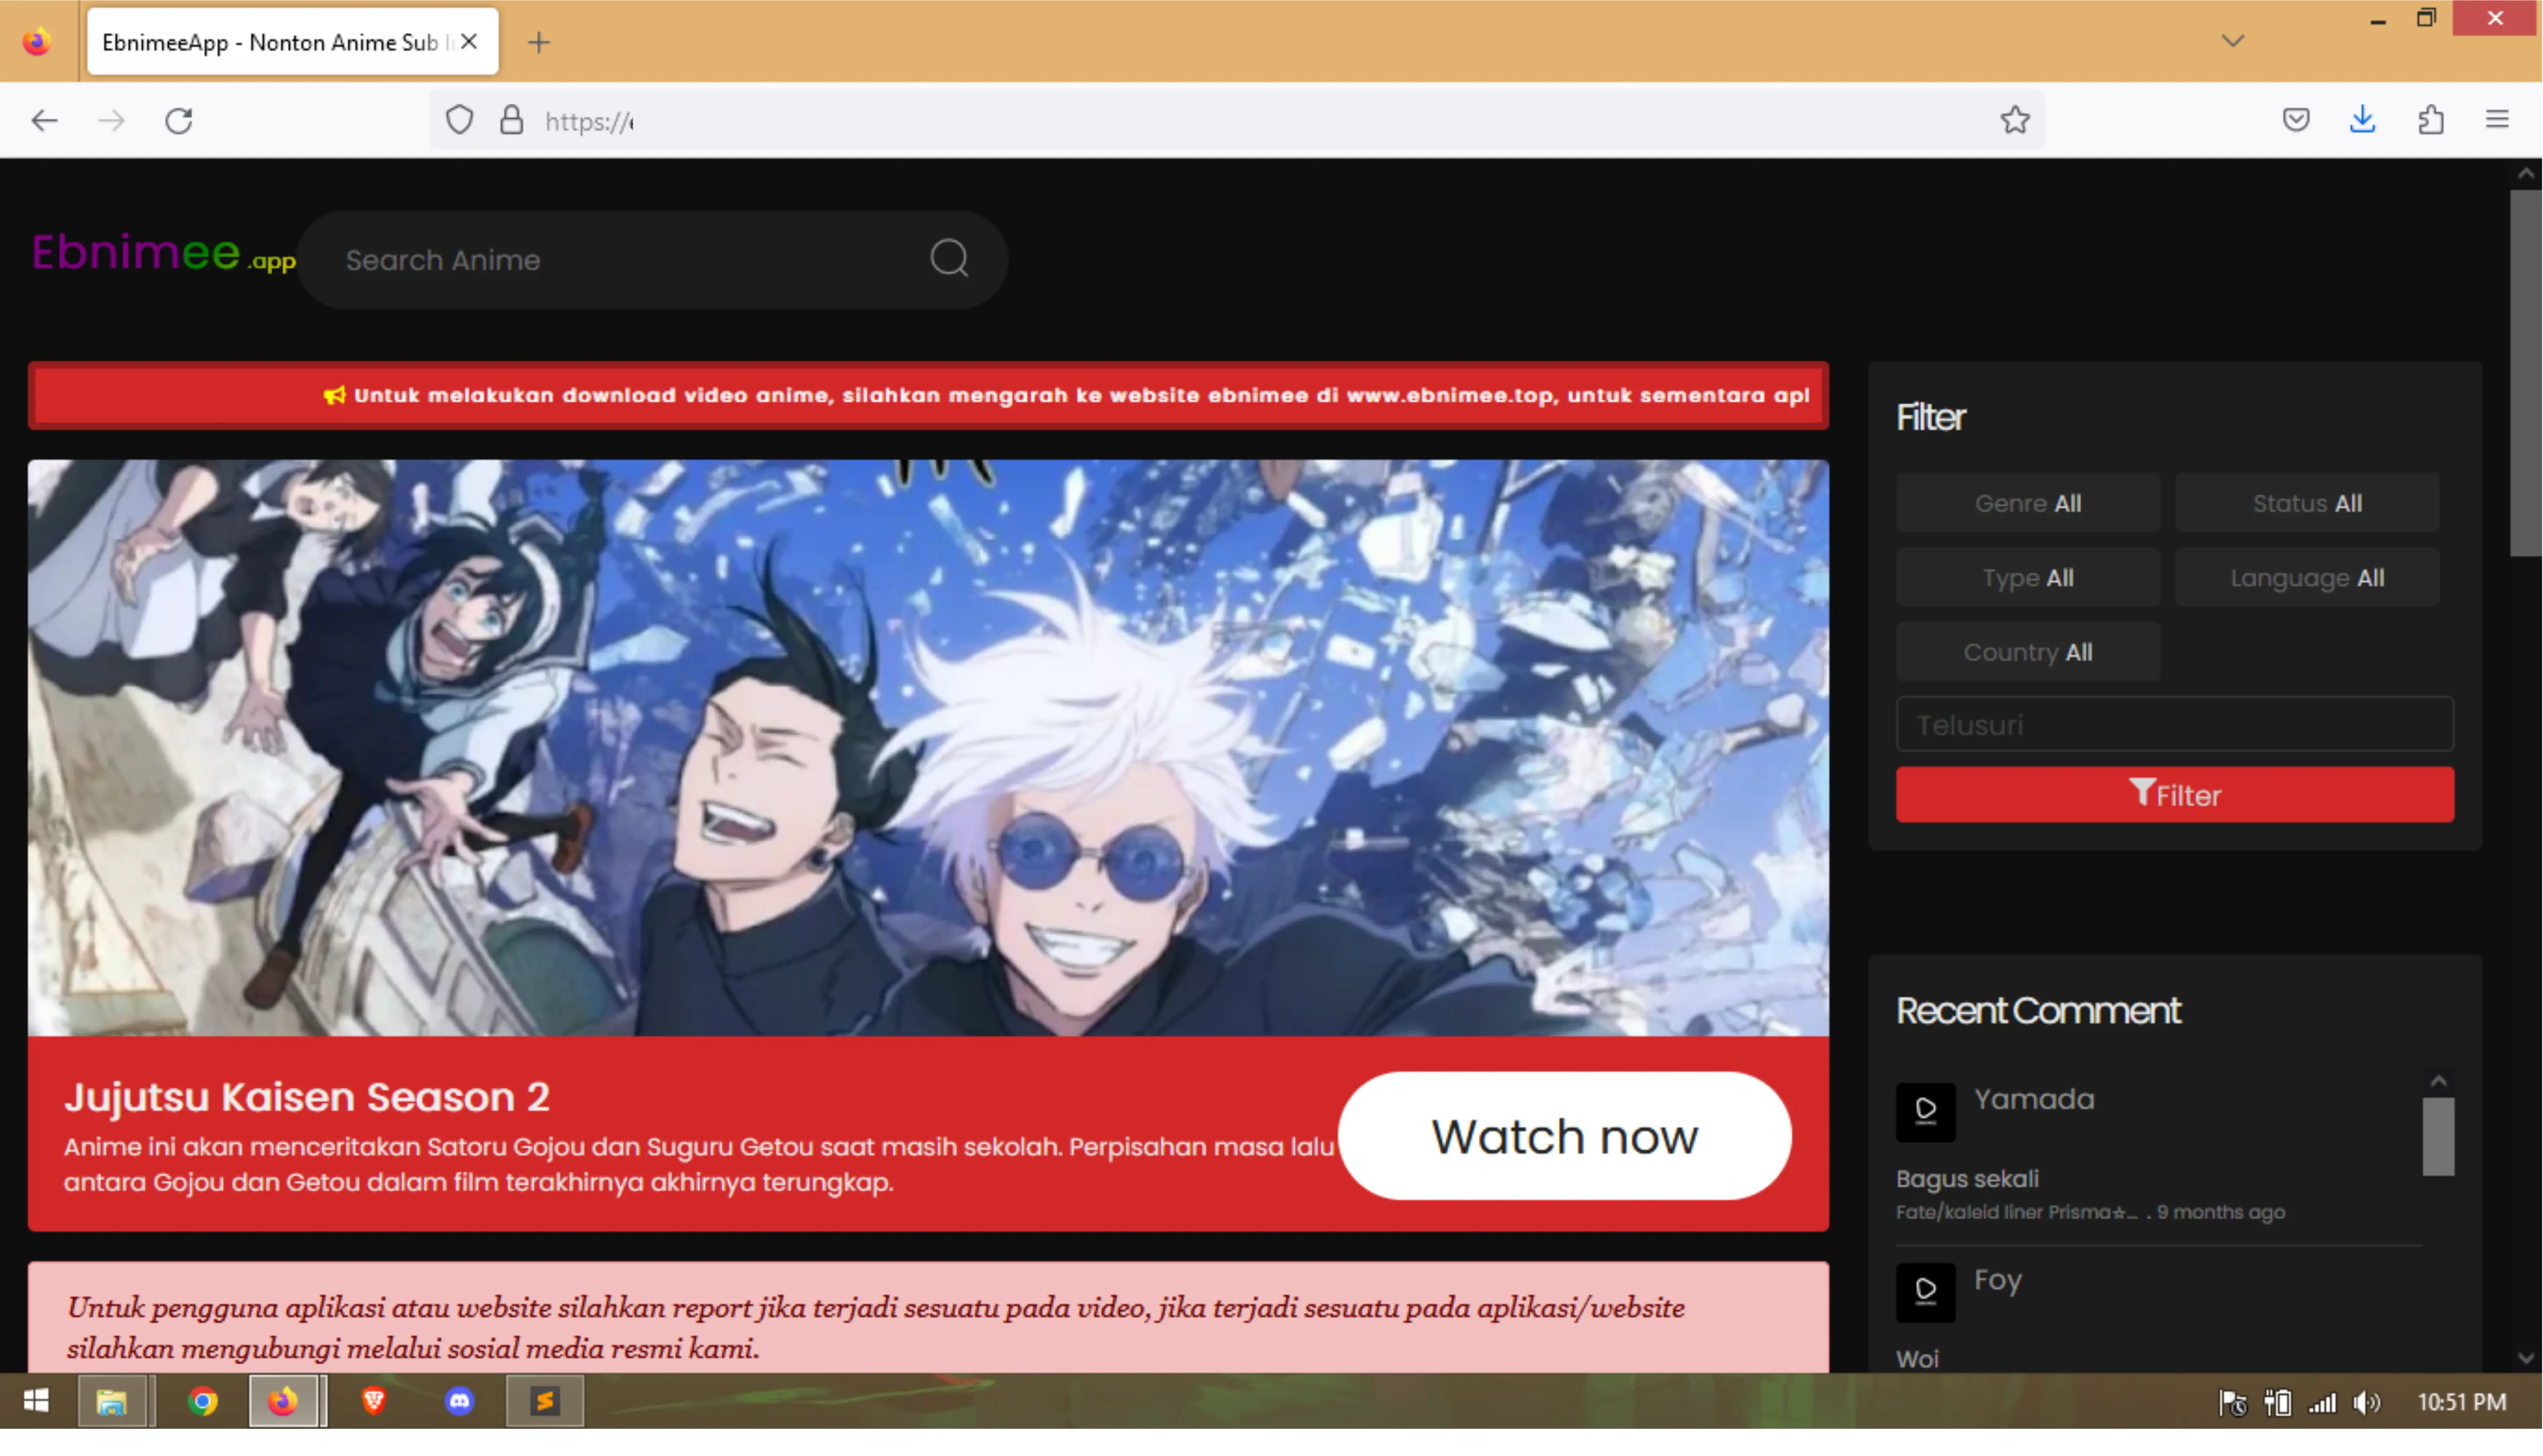Open Discord from taskbar
Screen dimensions: 2543x1456
coord(459,1402)
